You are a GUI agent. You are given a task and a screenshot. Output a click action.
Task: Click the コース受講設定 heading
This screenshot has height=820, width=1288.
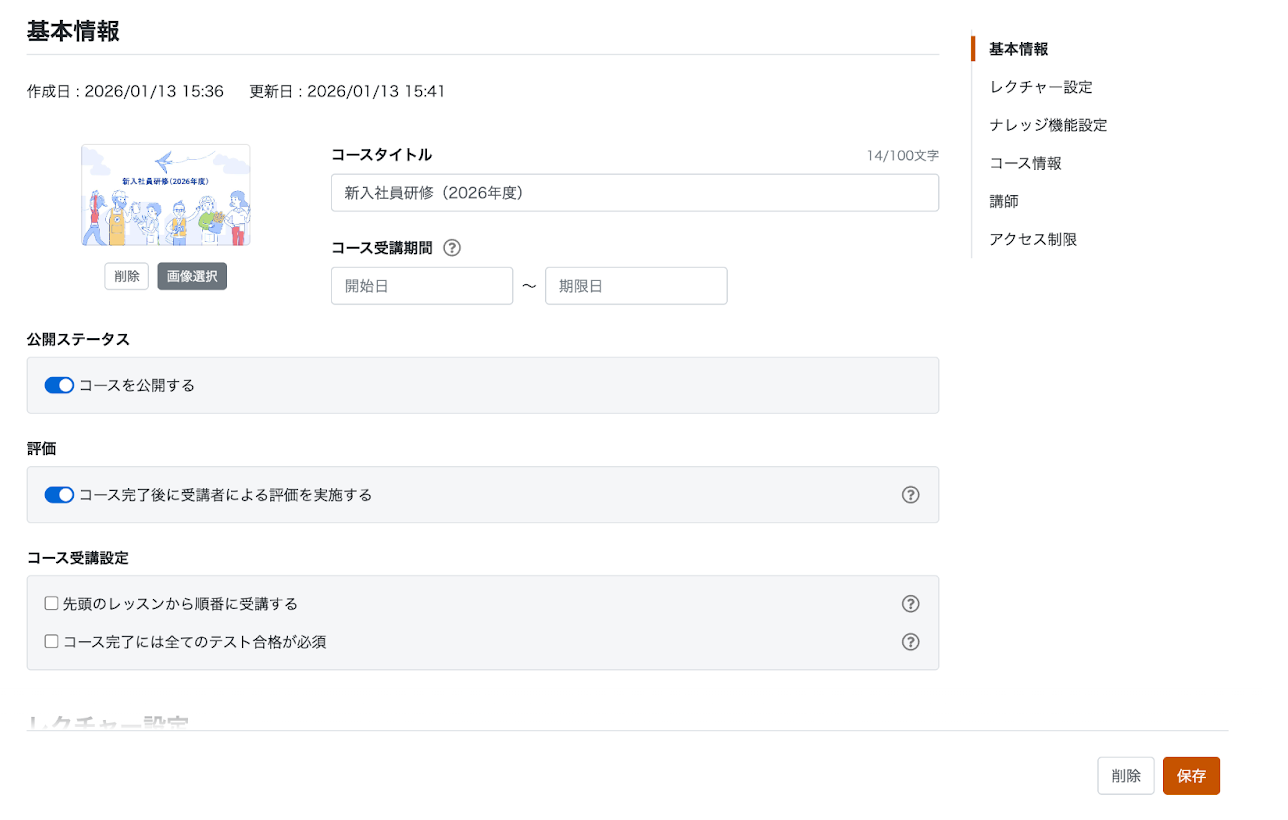78,558
